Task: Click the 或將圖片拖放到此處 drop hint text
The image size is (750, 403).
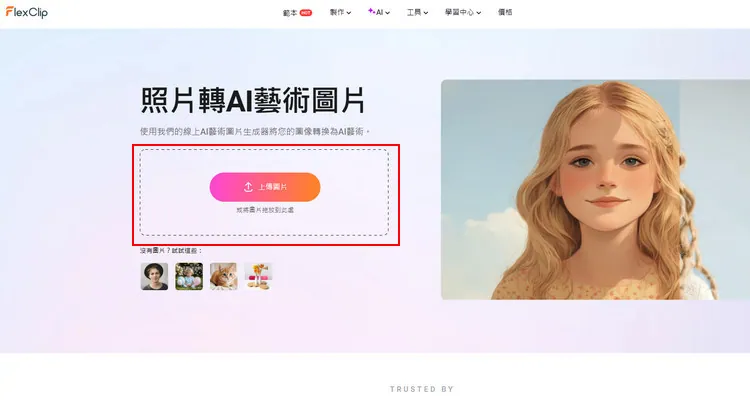Action: pos(265,210)
